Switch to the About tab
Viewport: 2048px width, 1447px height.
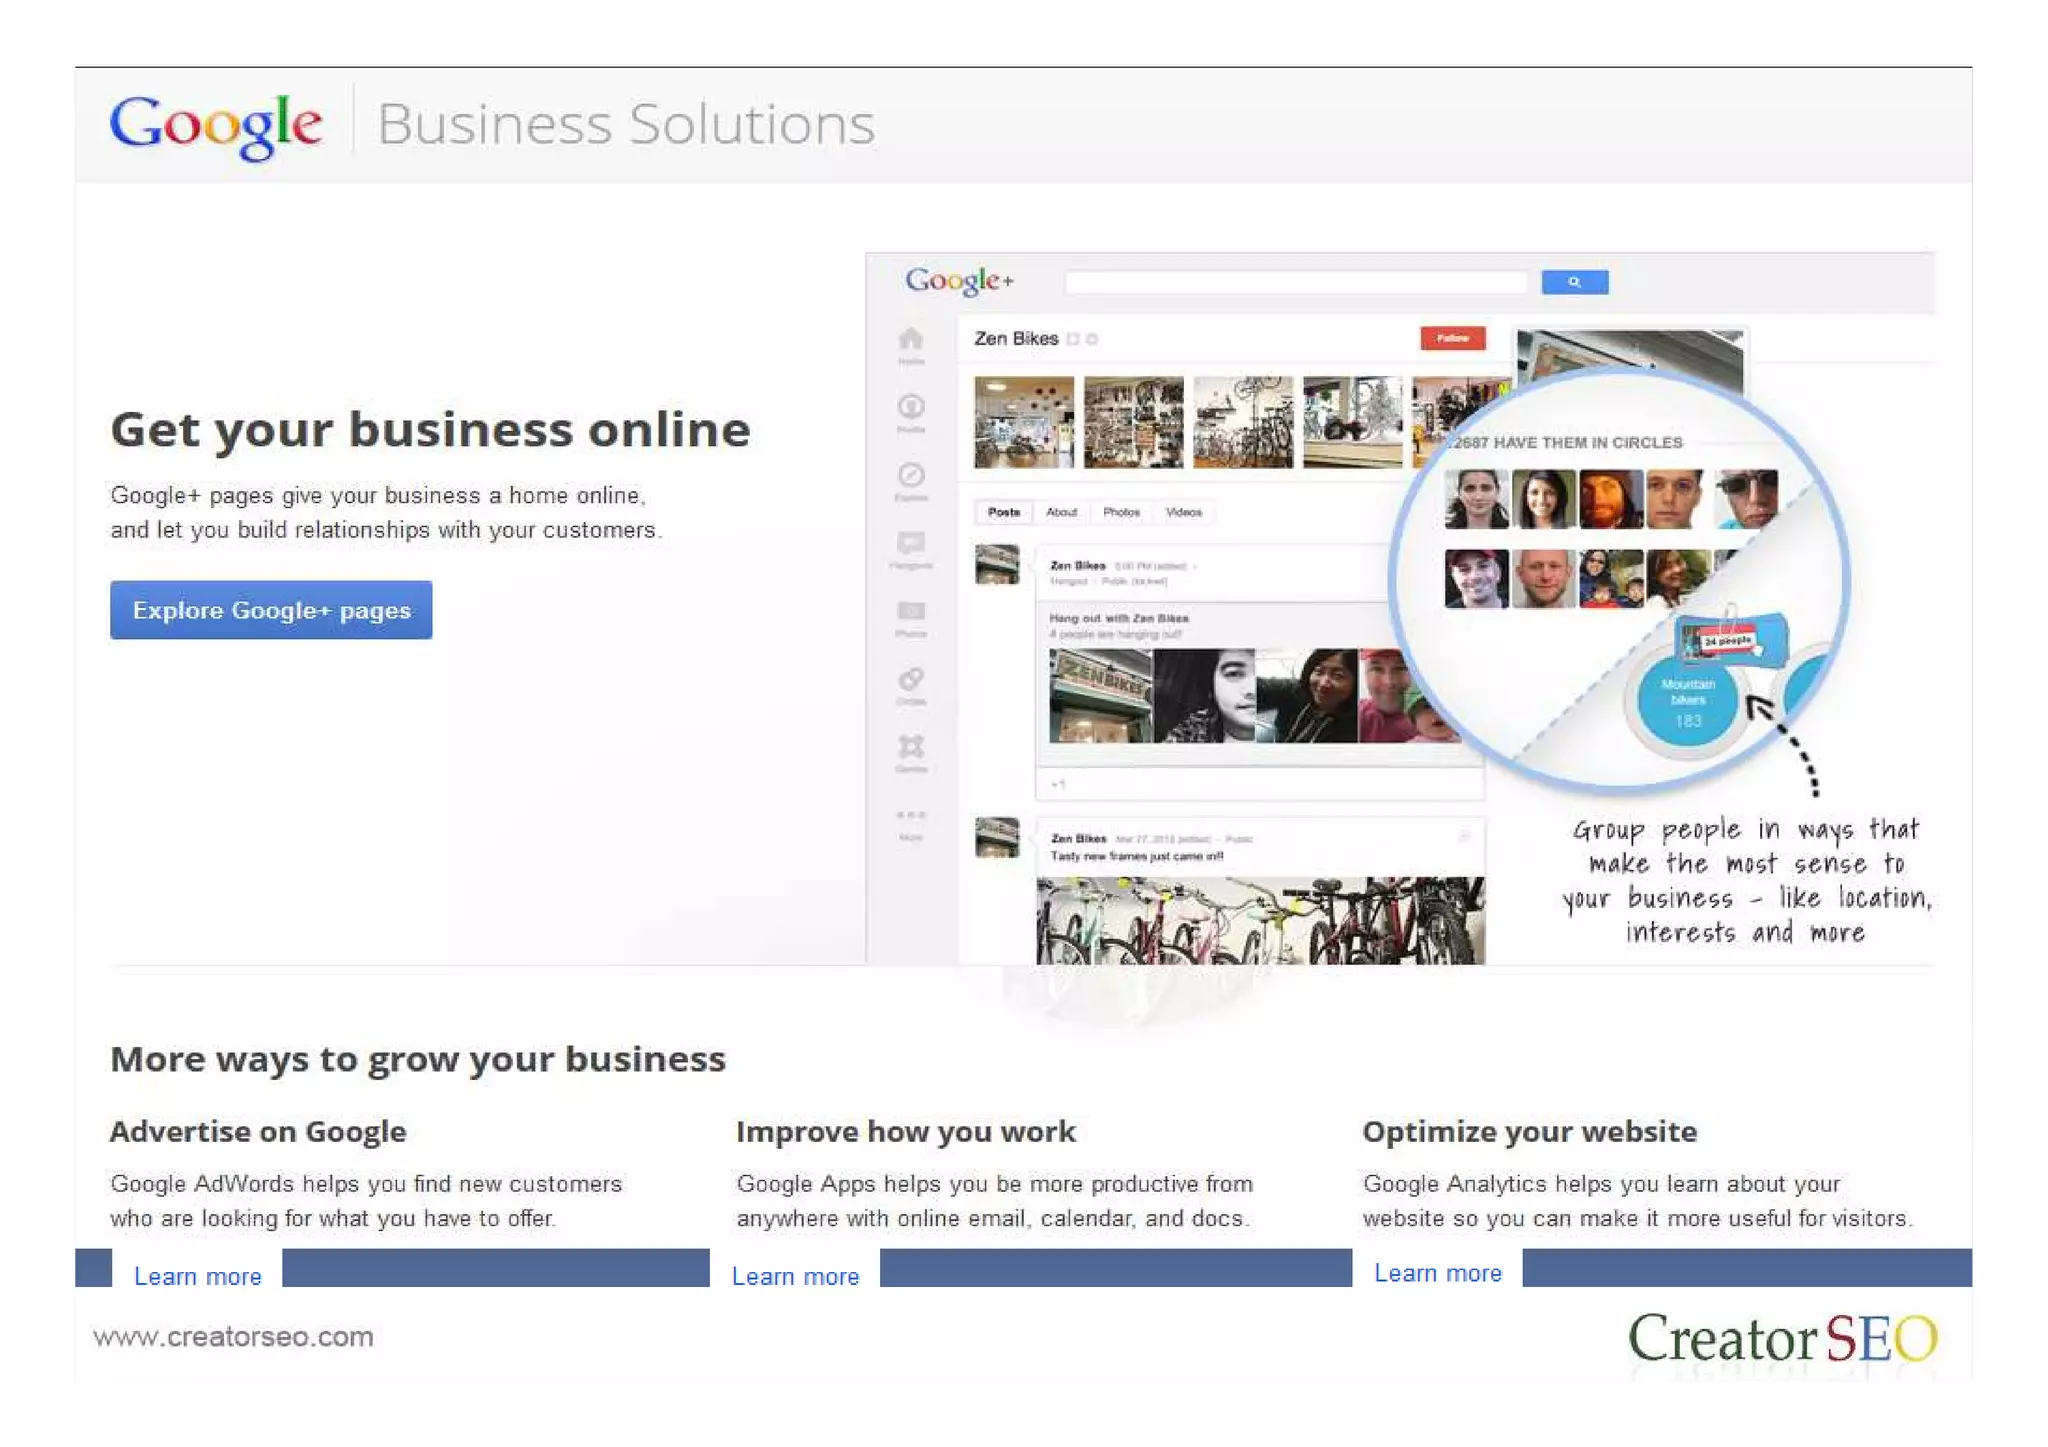[1061, 512]
